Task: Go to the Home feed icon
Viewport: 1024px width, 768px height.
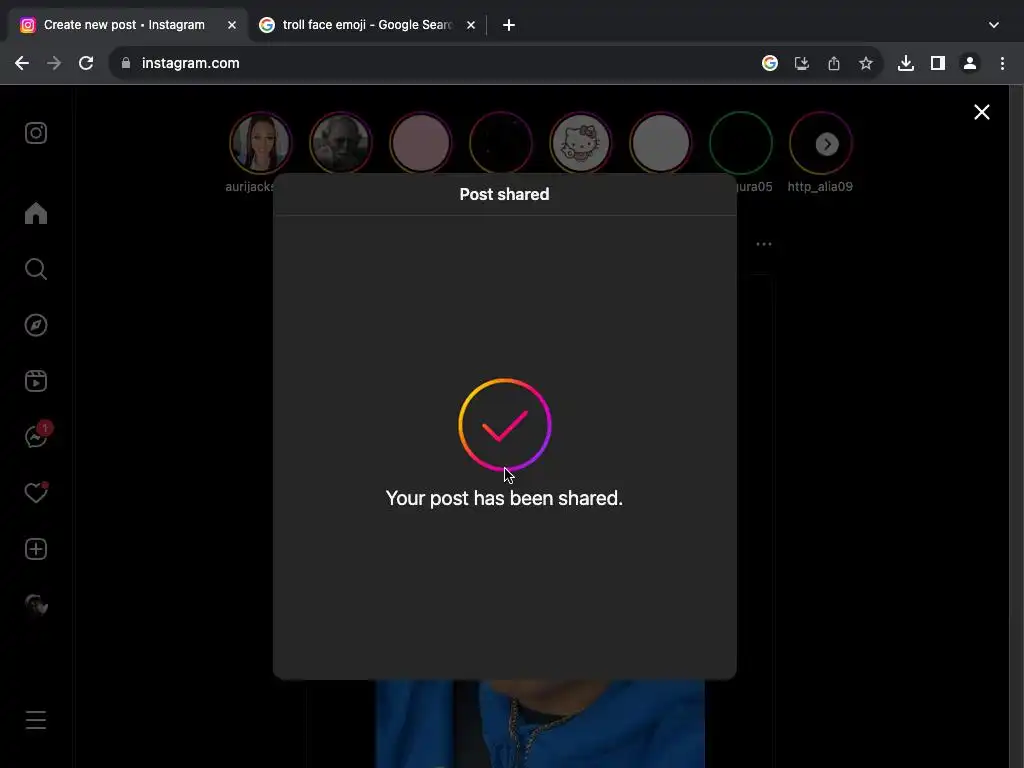Action: [x=36, y=214]
